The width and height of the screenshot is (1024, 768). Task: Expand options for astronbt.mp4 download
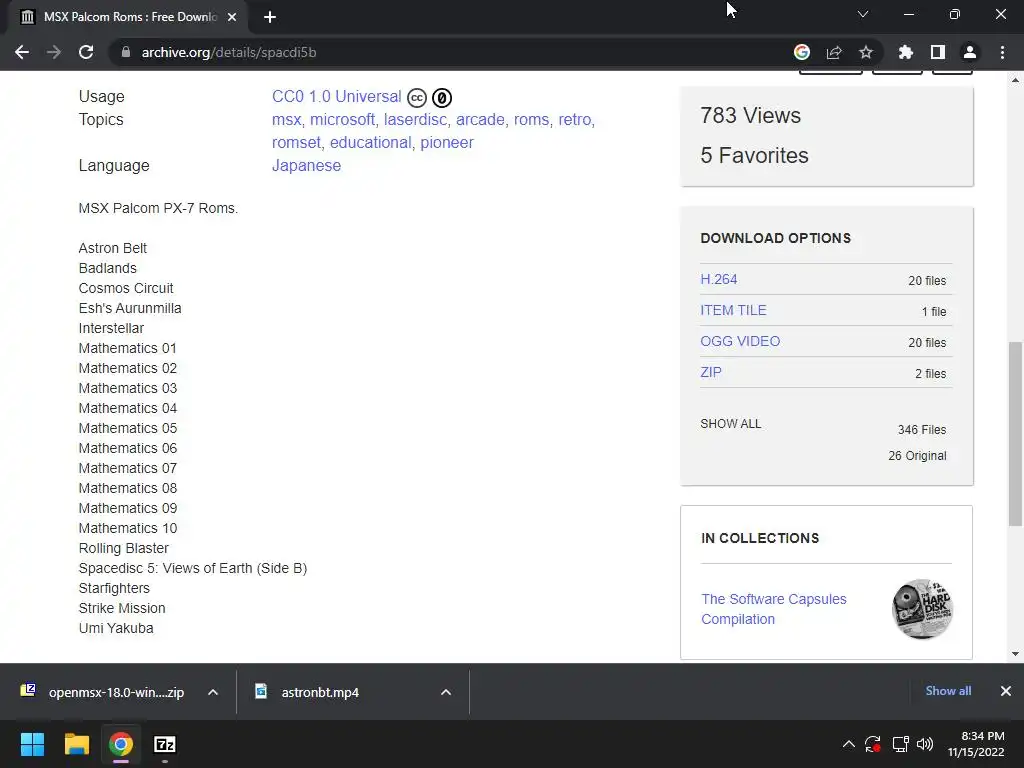[446, 692]
